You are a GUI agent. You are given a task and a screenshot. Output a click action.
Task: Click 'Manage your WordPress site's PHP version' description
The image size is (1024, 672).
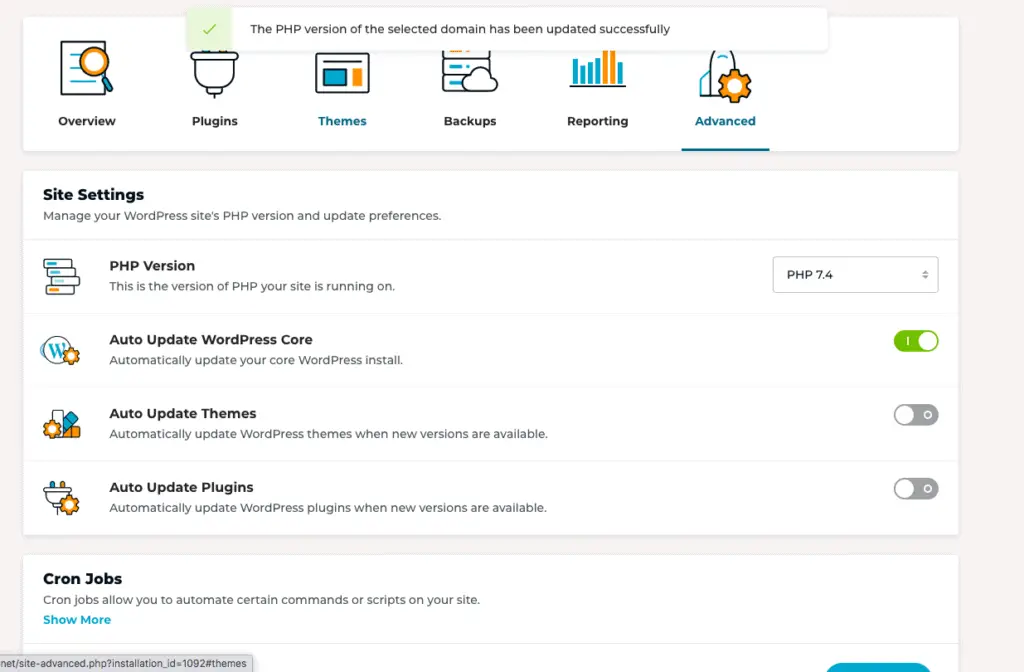[242, 216]
